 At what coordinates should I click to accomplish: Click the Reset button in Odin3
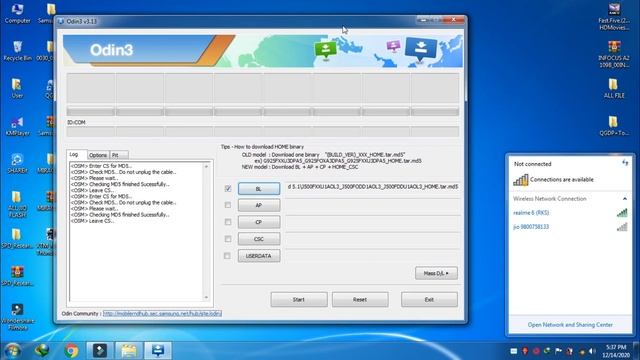[360, 300]
